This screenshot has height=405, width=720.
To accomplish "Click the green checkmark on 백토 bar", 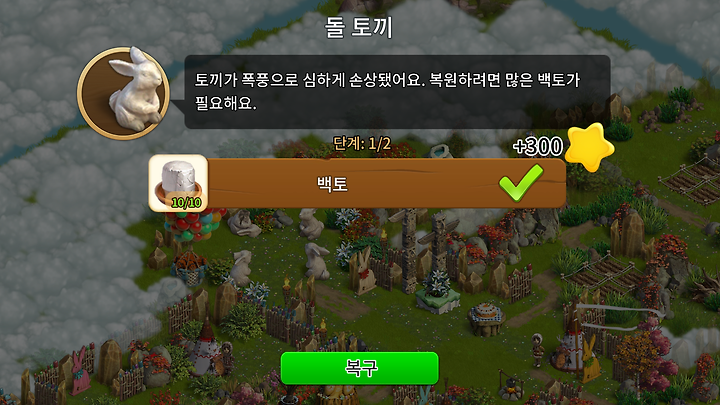I will (x=521, y=182).
